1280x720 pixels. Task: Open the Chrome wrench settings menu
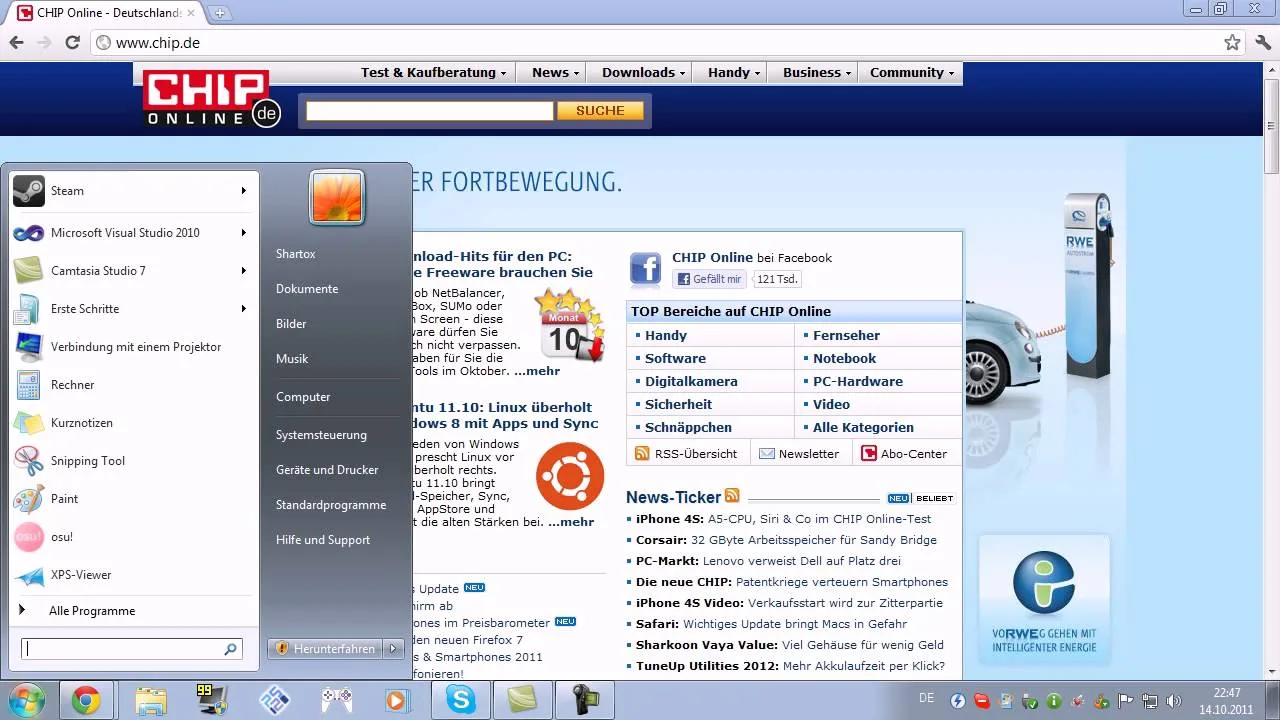click(1263, 43)
